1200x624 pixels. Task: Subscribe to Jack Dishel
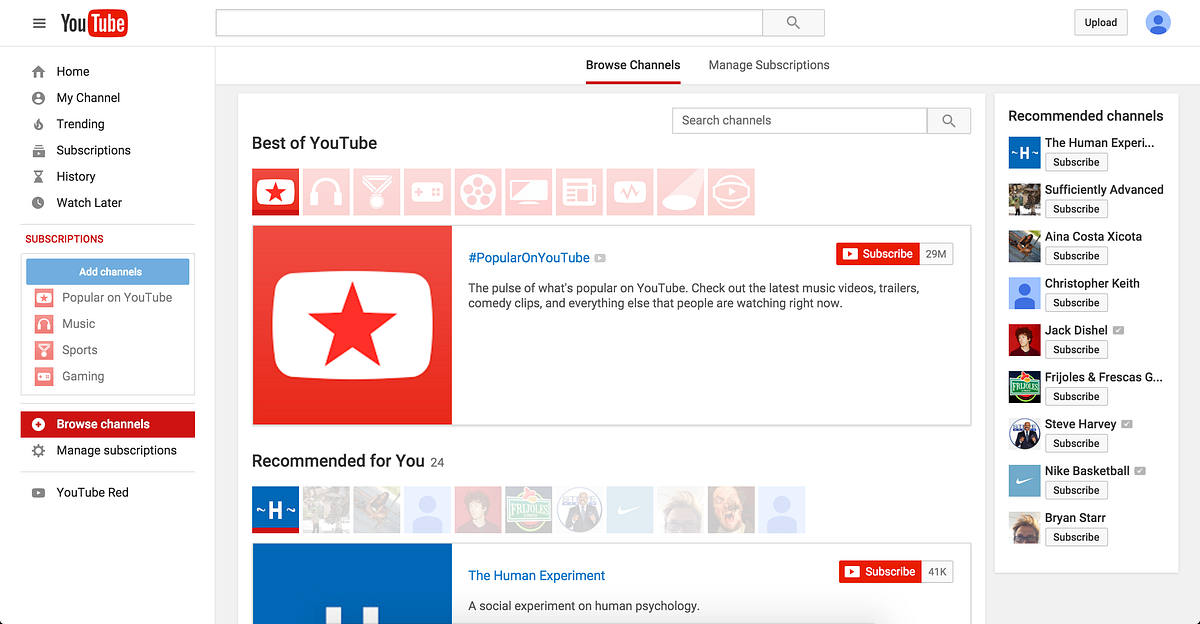tap(1076, 350)
